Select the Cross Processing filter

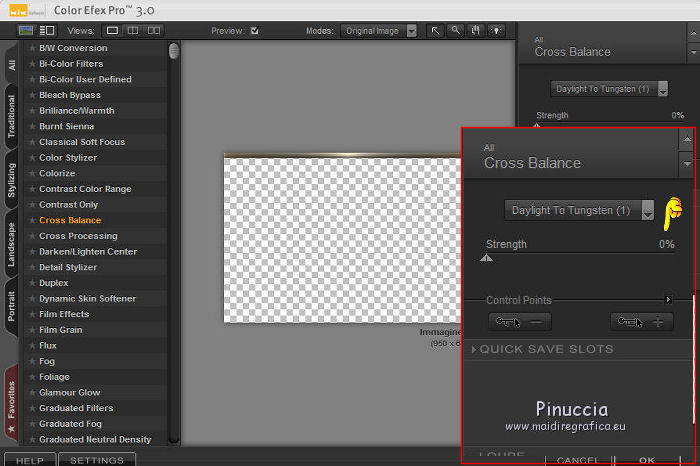[x=78, y=236]
